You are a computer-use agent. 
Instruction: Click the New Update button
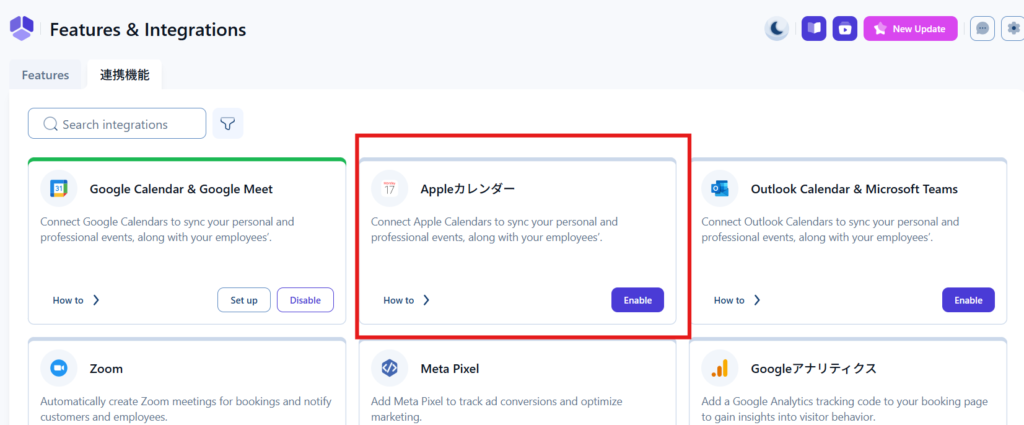(910, 29)
